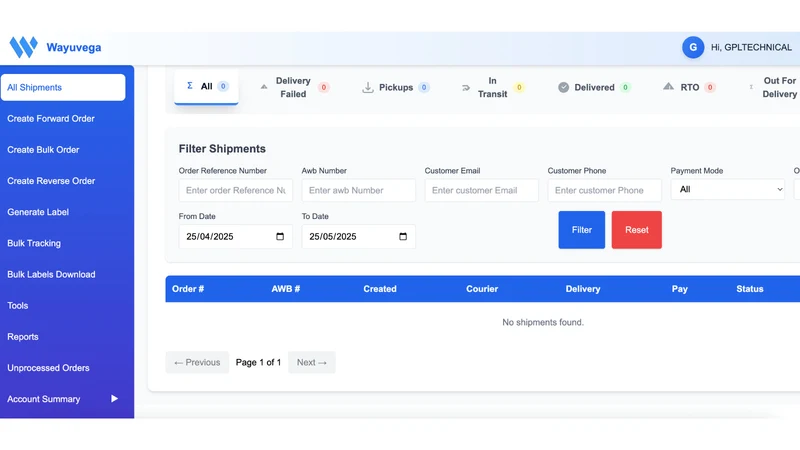Click the Pickups download icon
This screenshot has height=450, width=800.
[367, 87]
